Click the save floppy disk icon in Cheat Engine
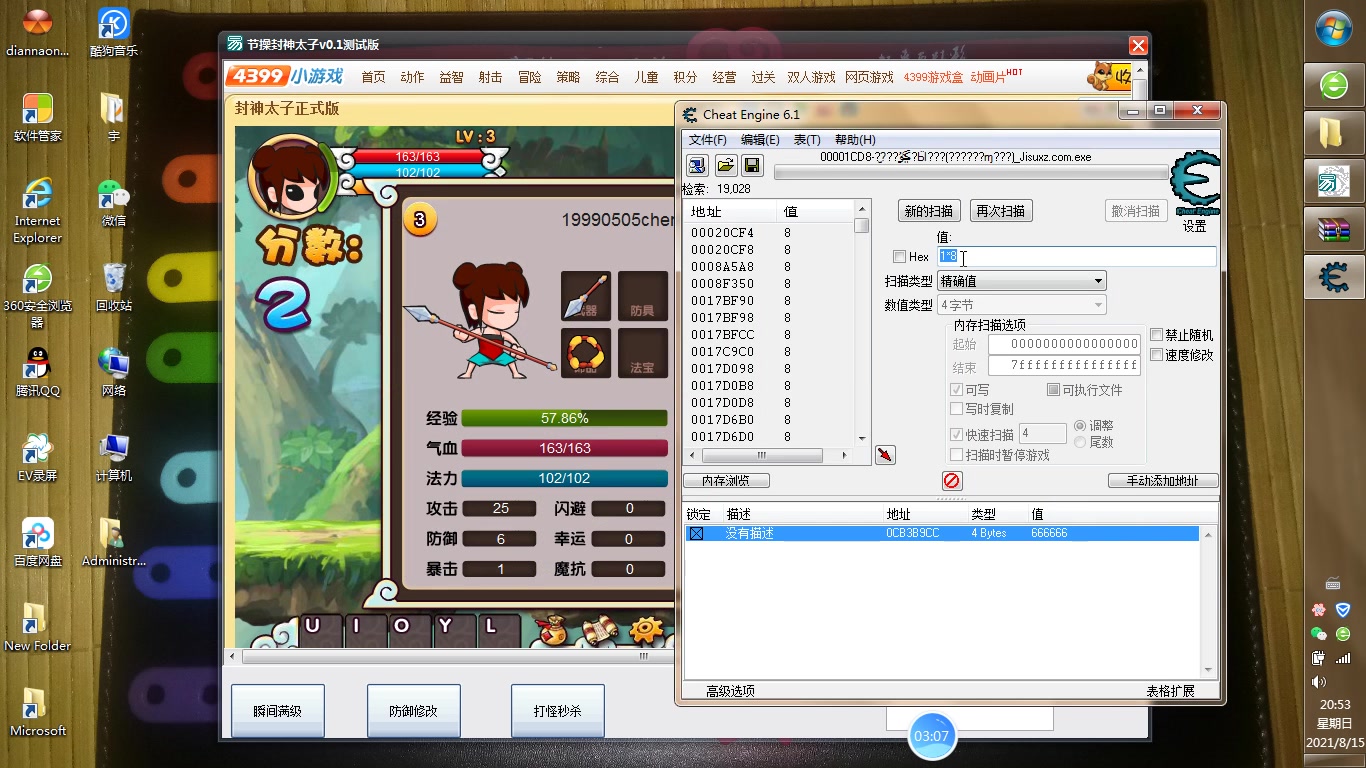Image resolution: width=1366 pixels, height=768 pixels. [x=751, y=165]
